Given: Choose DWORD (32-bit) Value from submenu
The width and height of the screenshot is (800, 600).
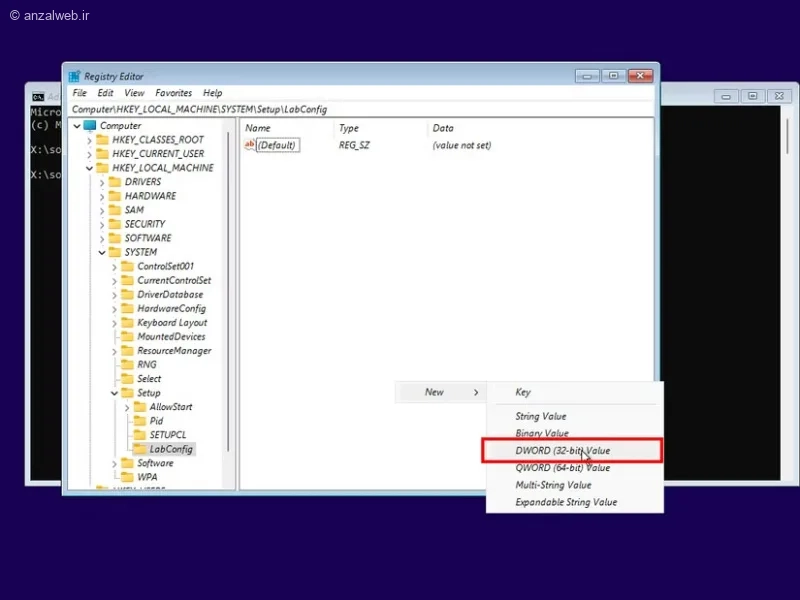Looking at the screenshot, I should [562, 451].
